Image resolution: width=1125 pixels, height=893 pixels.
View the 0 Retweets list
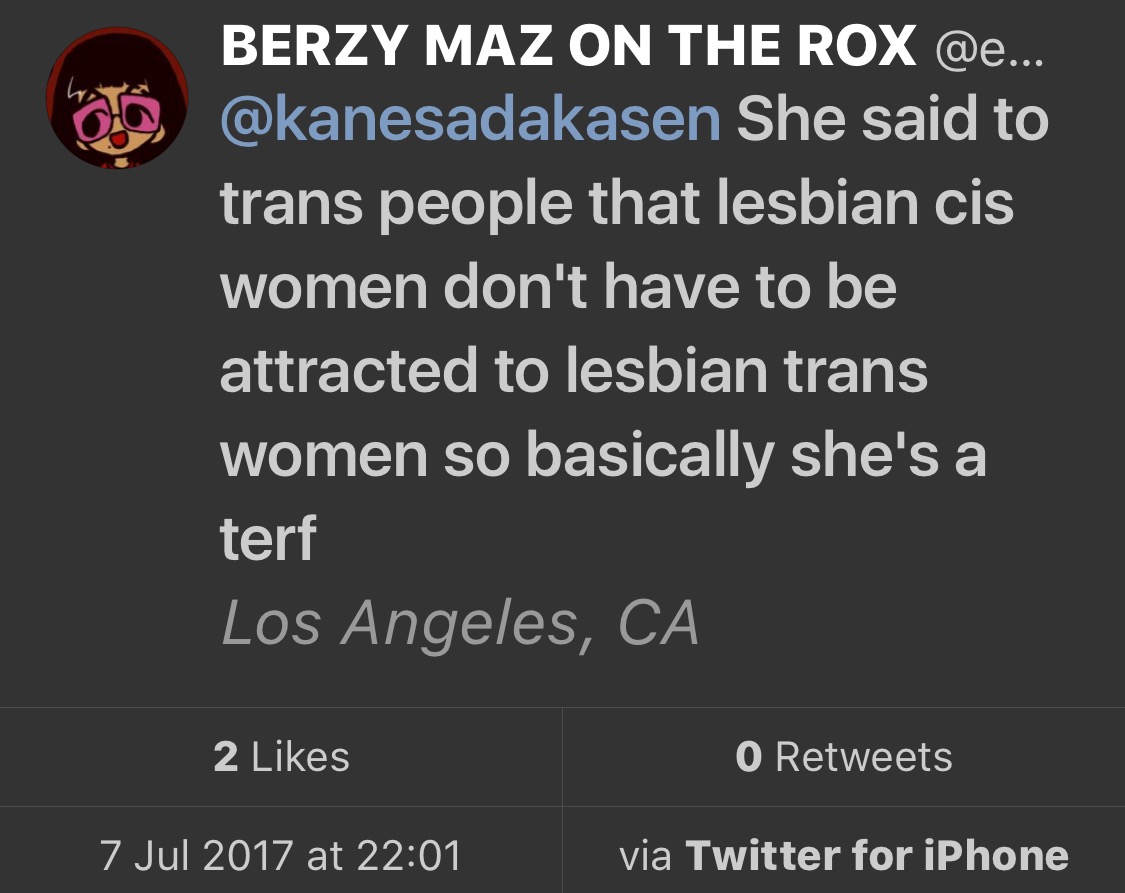click(843, 757)
